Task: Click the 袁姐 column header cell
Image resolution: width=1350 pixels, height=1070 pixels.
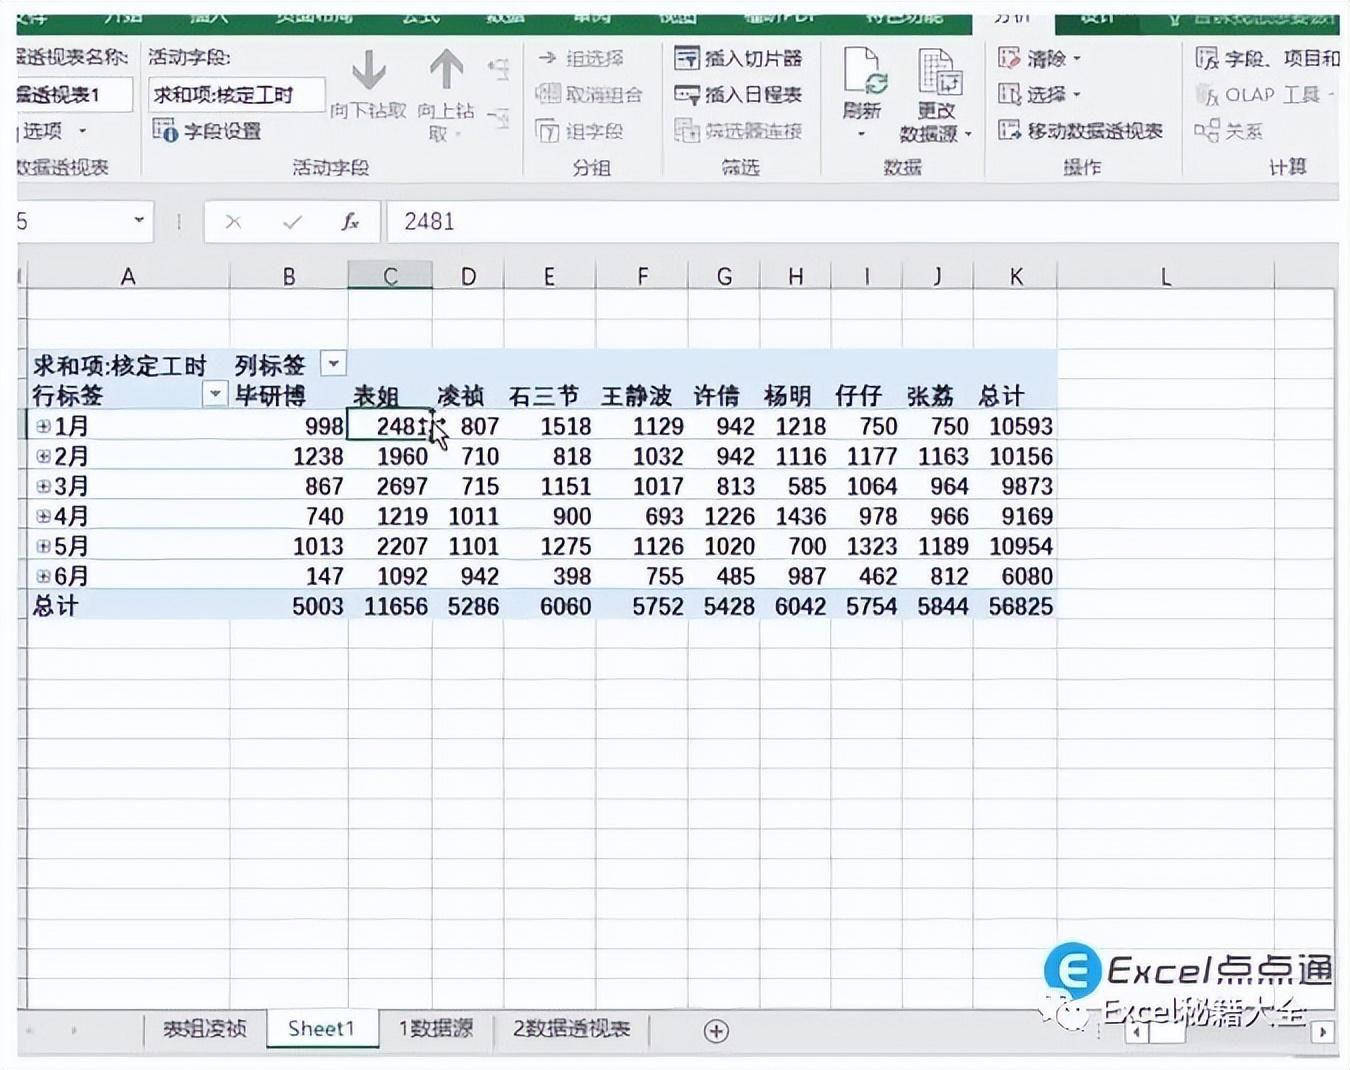Action: 390,396
